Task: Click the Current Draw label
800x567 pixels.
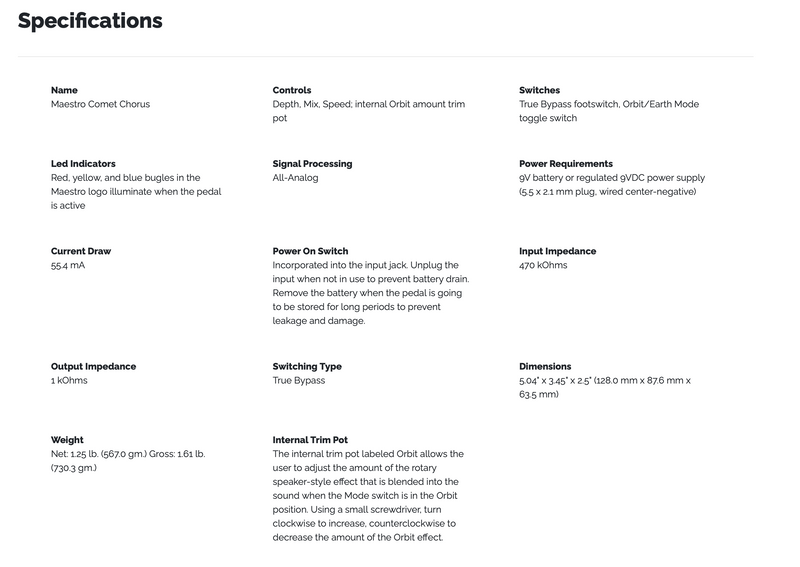Action: point(80,252)
